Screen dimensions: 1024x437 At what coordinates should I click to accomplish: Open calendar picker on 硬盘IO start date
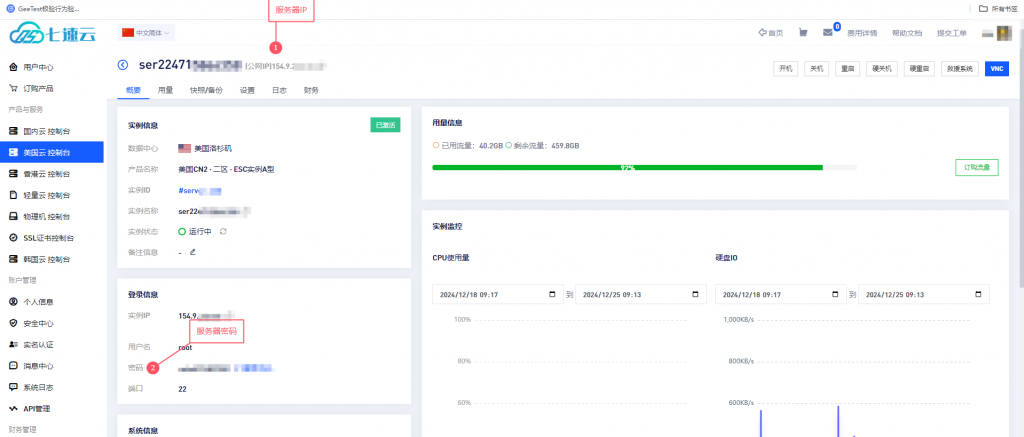click(x=836, y=294)
